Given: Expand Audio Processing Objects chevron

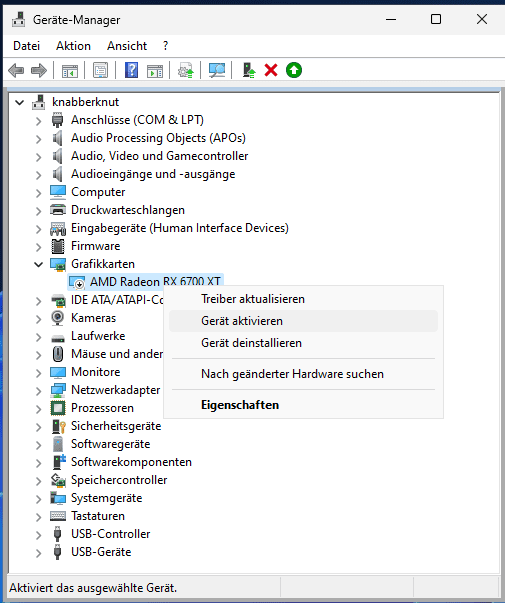Looking at the screenshot, I should pos(38,139).
